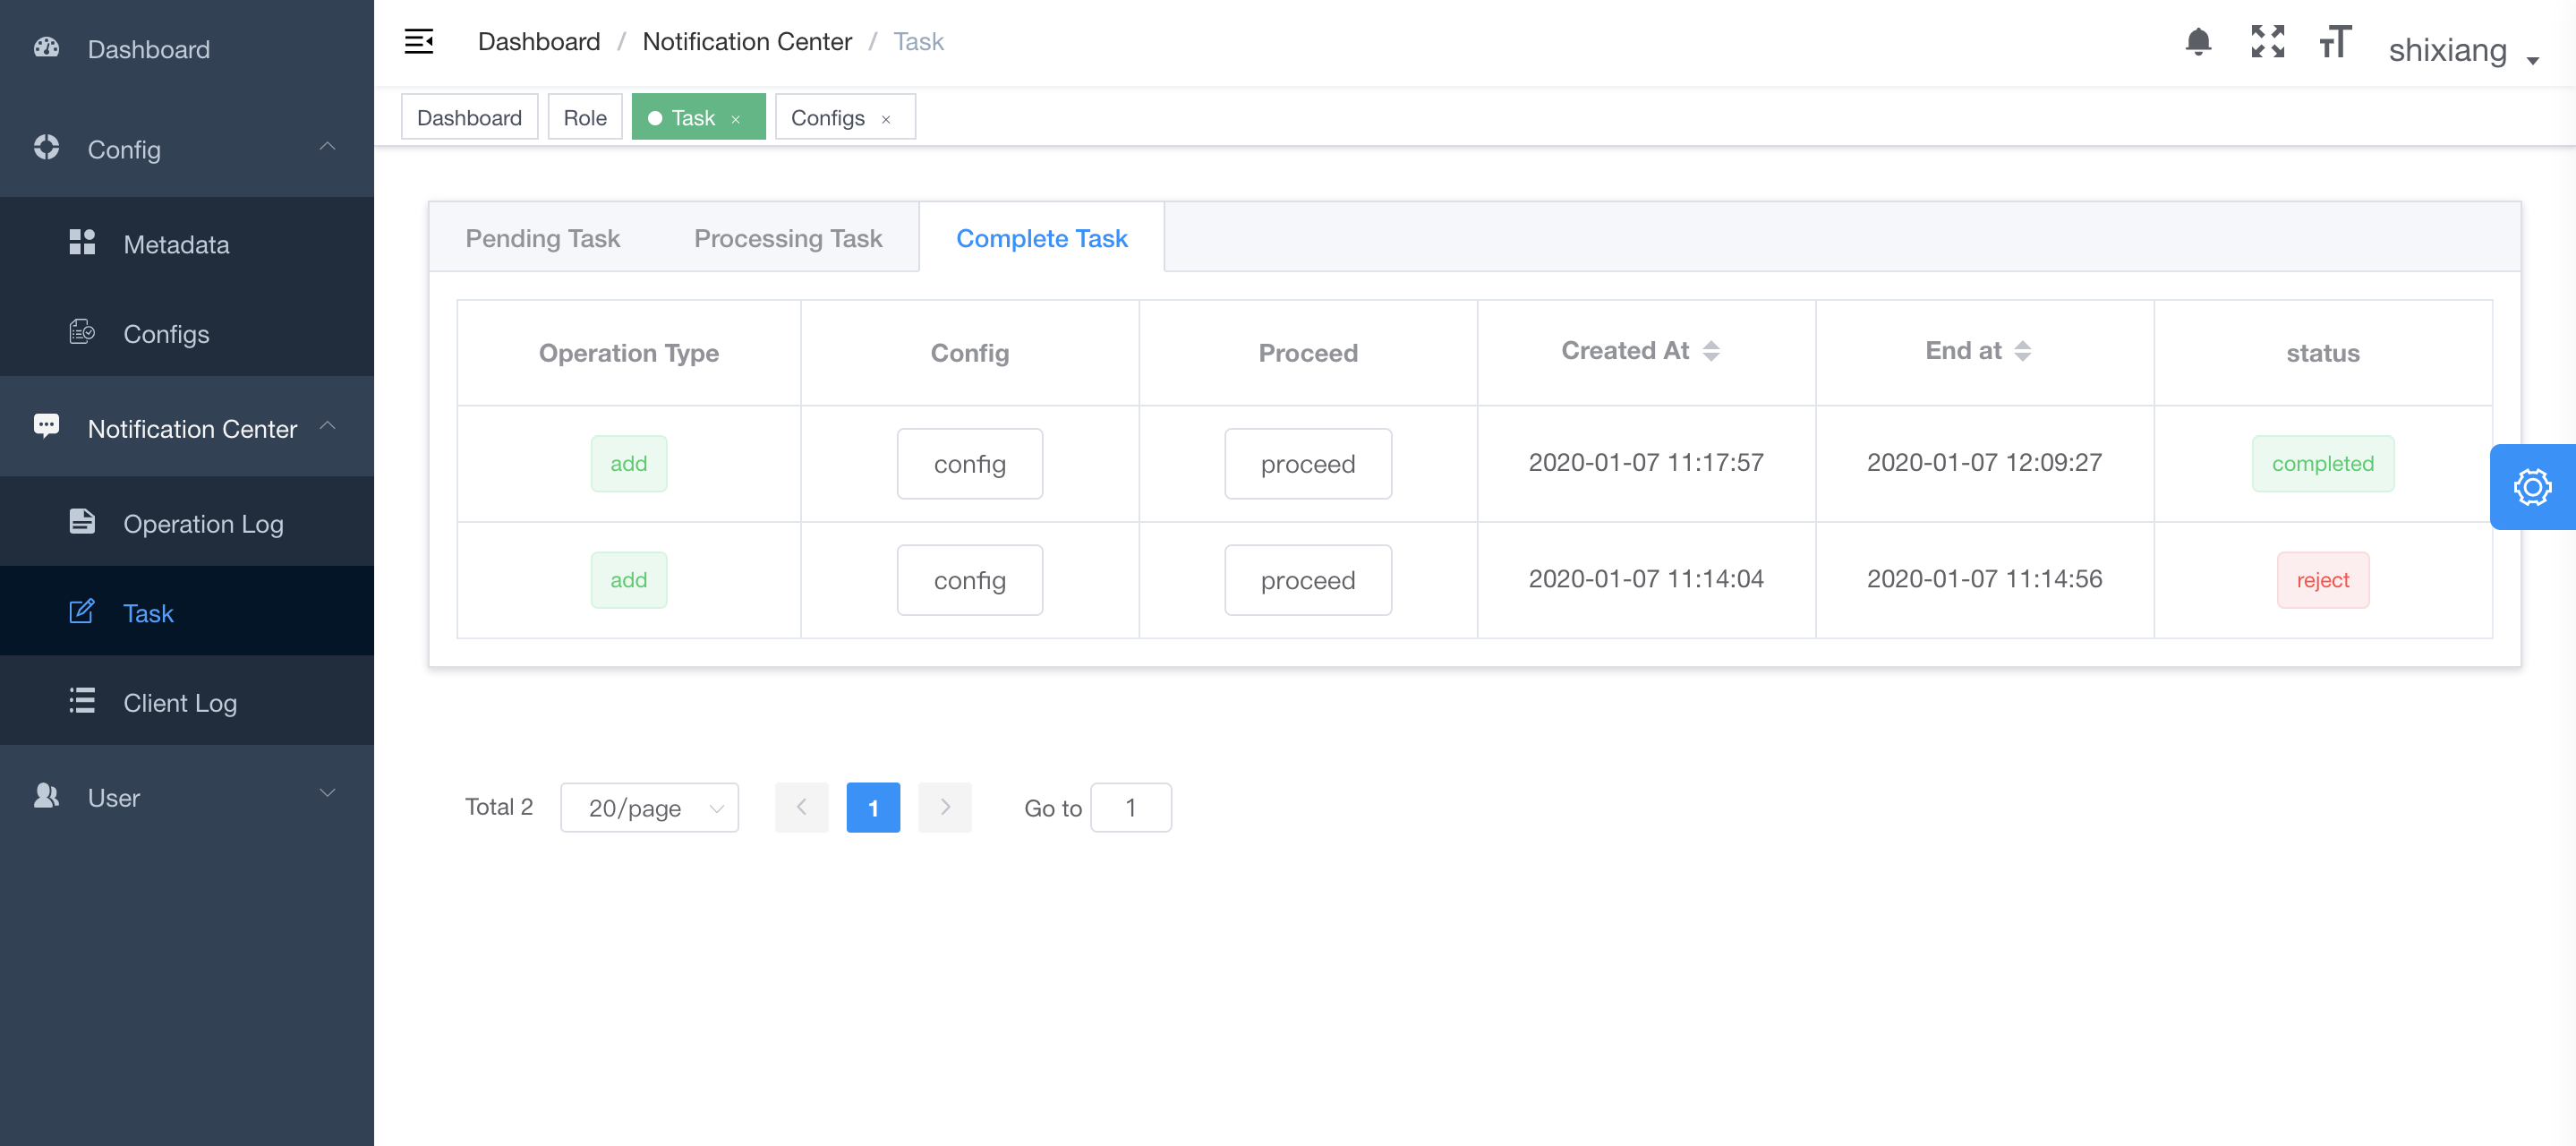
Task: Collapse sidebar with hamburger icon
Action: 419,42
